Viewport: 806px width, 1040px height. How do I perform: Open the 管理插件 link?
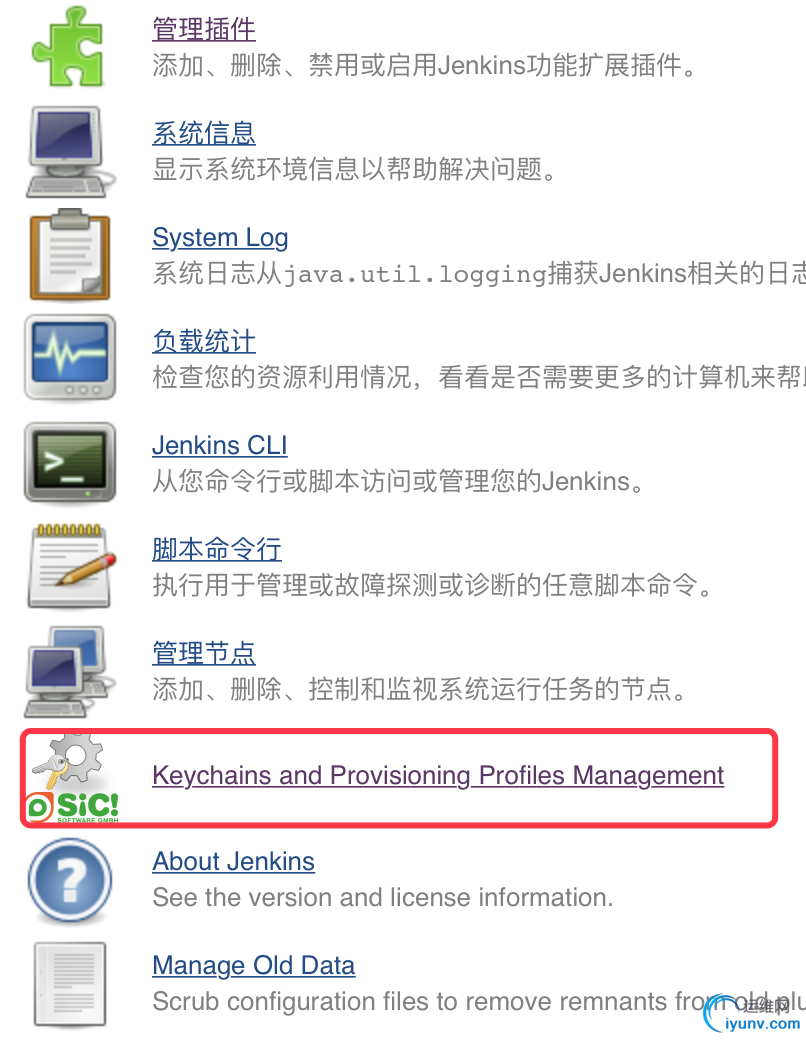click(x=204, y=29)
